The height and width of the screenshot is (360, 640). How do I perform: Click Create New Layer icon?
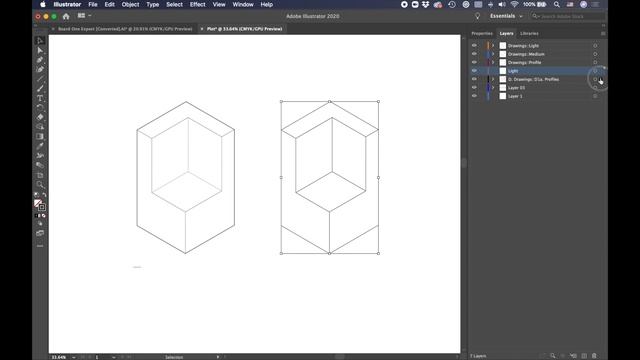pyautogui.click(x=584, y=356)
